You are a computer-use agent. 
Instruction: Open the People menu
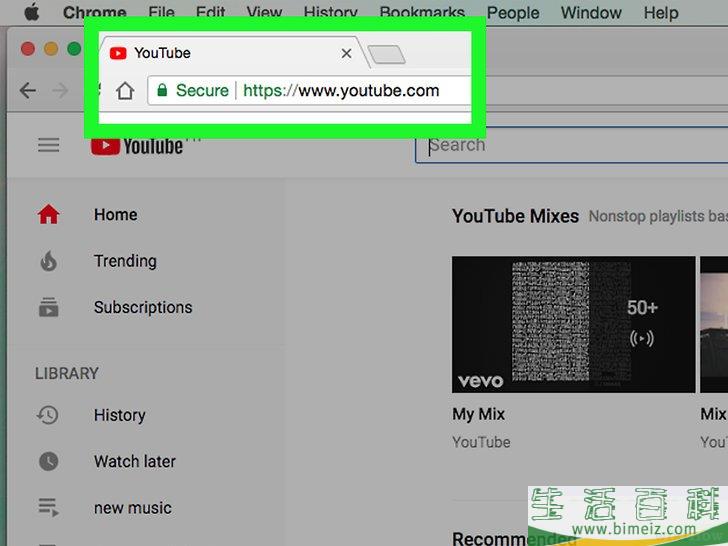513,13
